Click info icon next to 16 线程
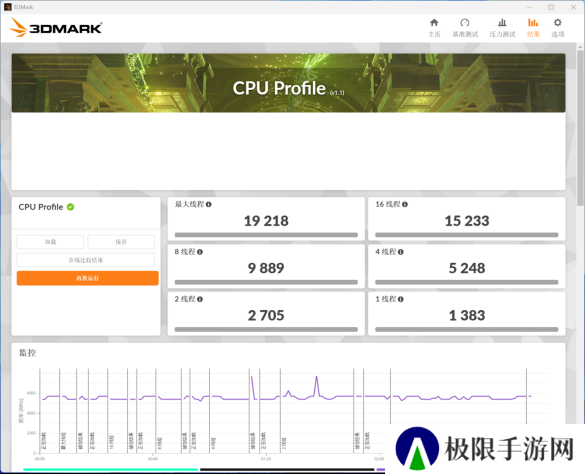This screenshot has width=585, height=474. [405, 205]
